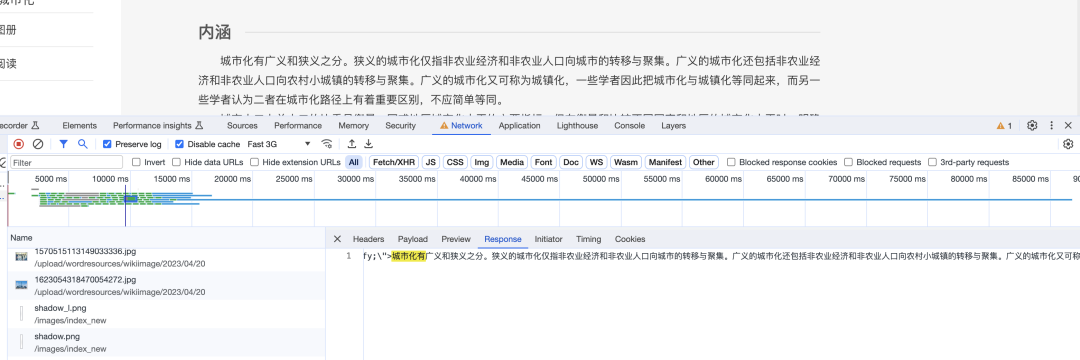This screenshot has width=1080, height=360.
Task: Uncheck Preserve log checkbox
Action: 107,144
